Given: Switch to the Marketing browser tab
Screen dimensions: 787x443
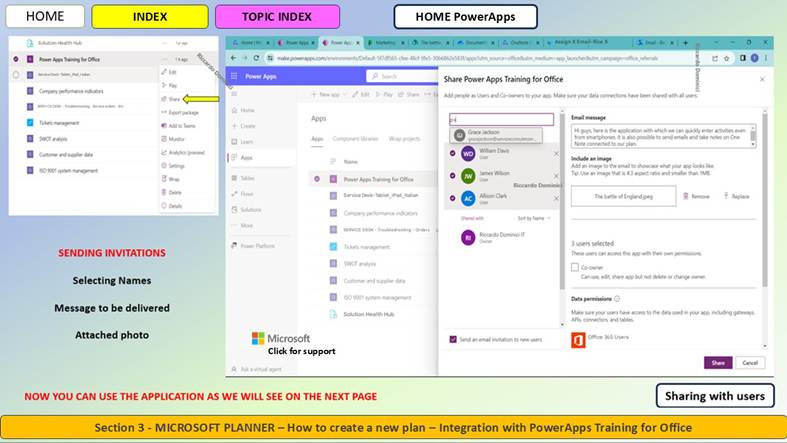Looking at the screenshot, I should pos(384,43).
